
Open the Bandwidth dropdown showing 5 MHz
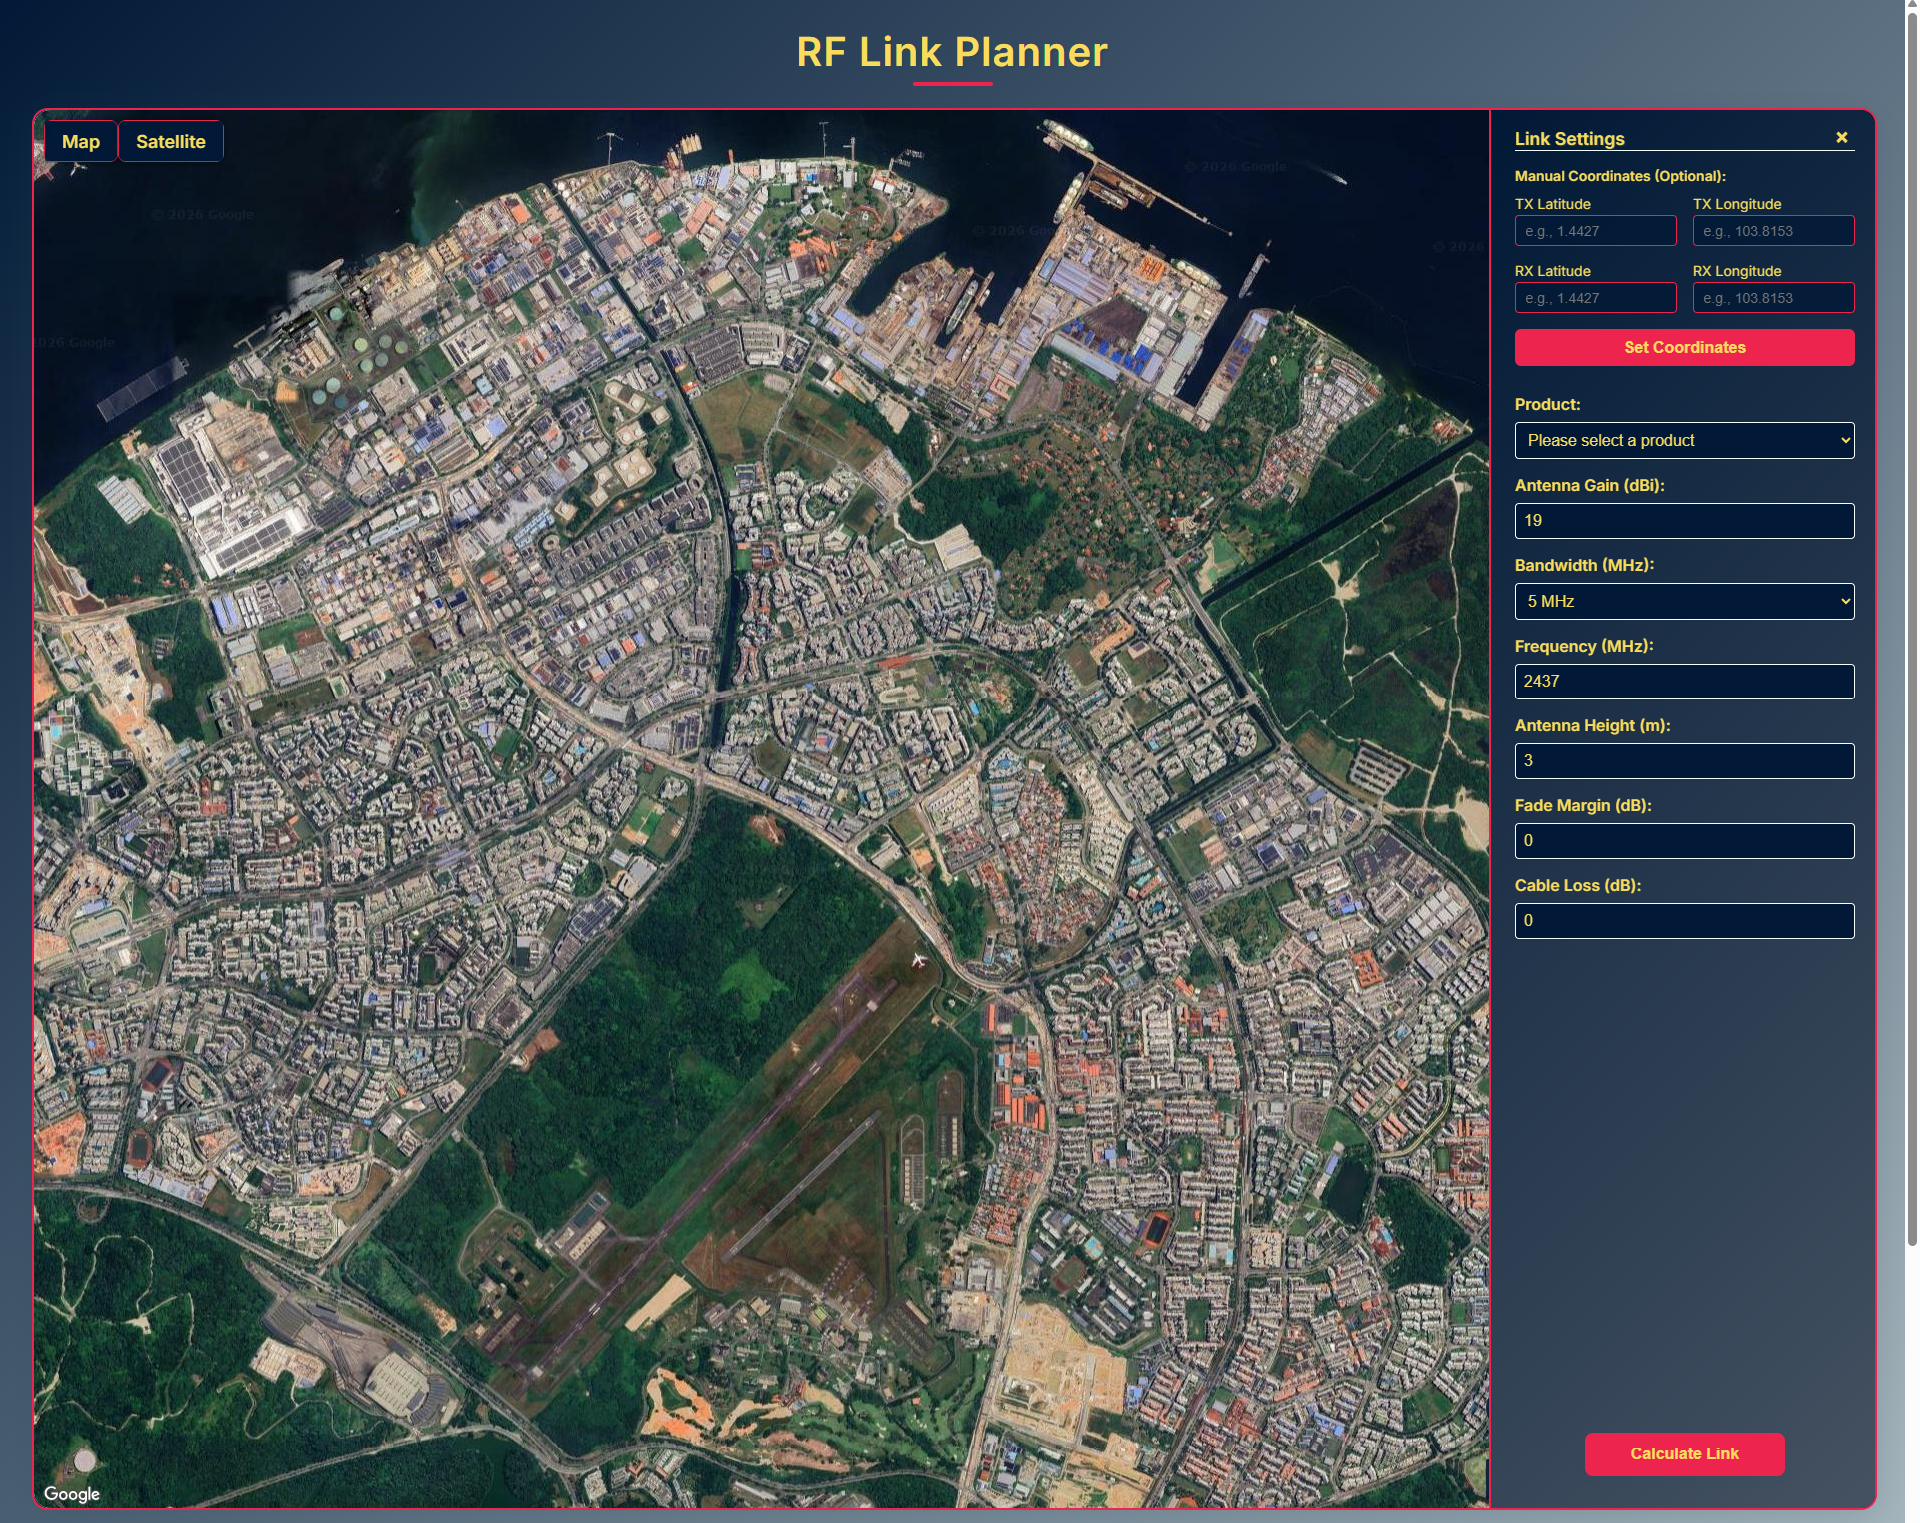coord(1684,601)
